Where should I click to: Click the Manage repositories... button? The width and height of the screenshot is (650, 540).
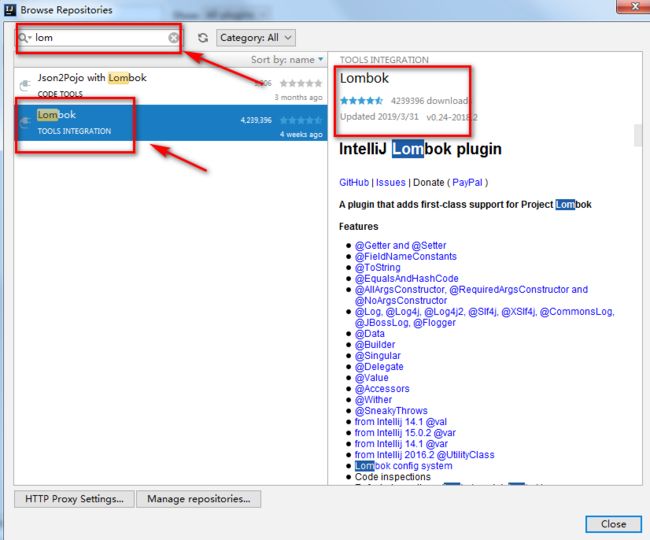[199, 499]
